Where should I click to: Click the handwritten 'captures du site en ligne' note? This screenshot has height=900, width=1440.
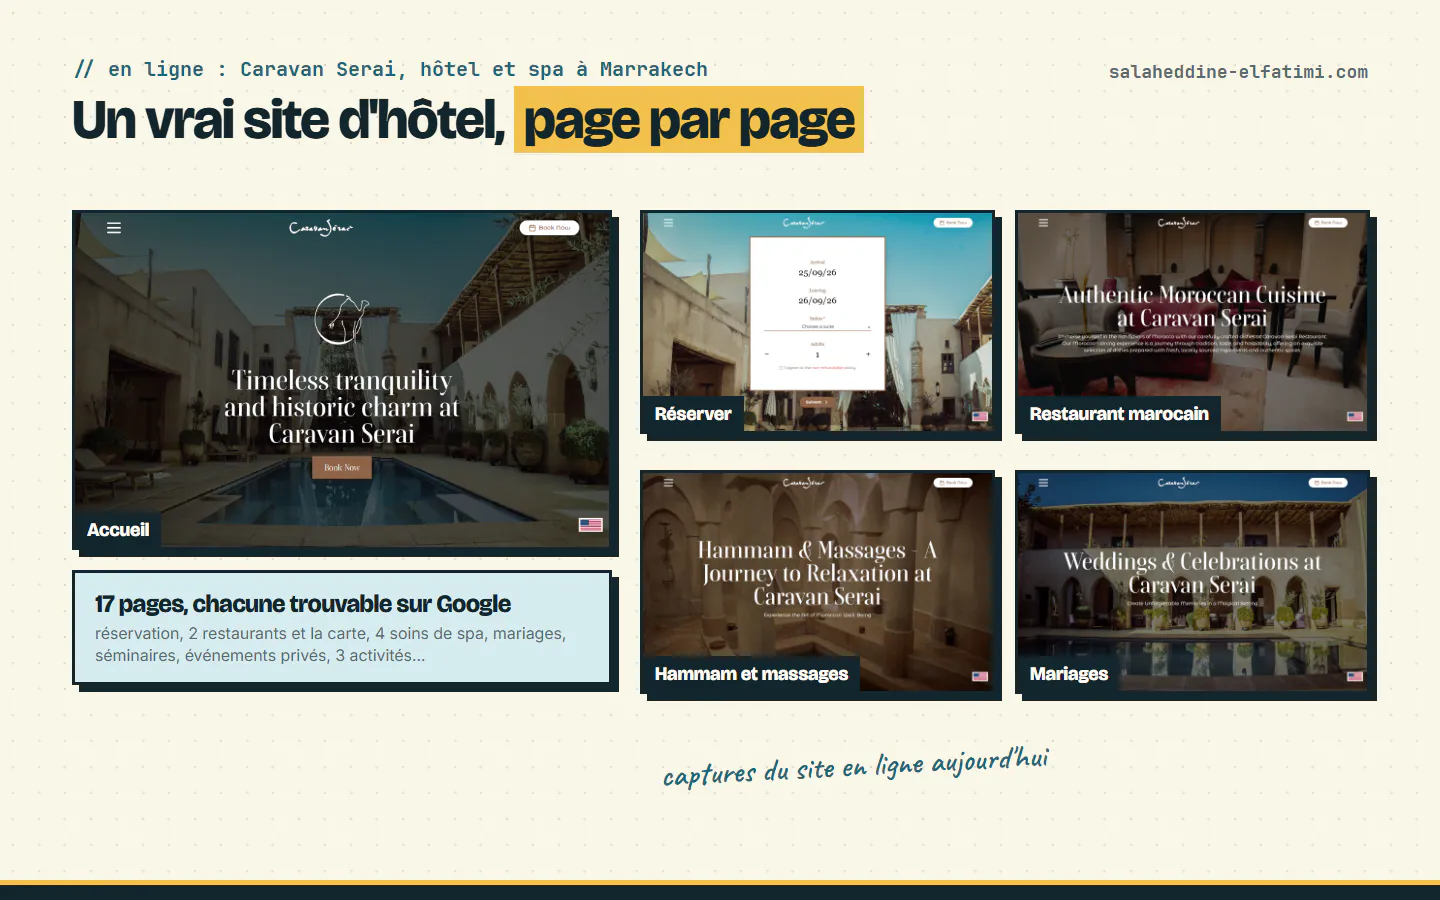click(856, 767)
